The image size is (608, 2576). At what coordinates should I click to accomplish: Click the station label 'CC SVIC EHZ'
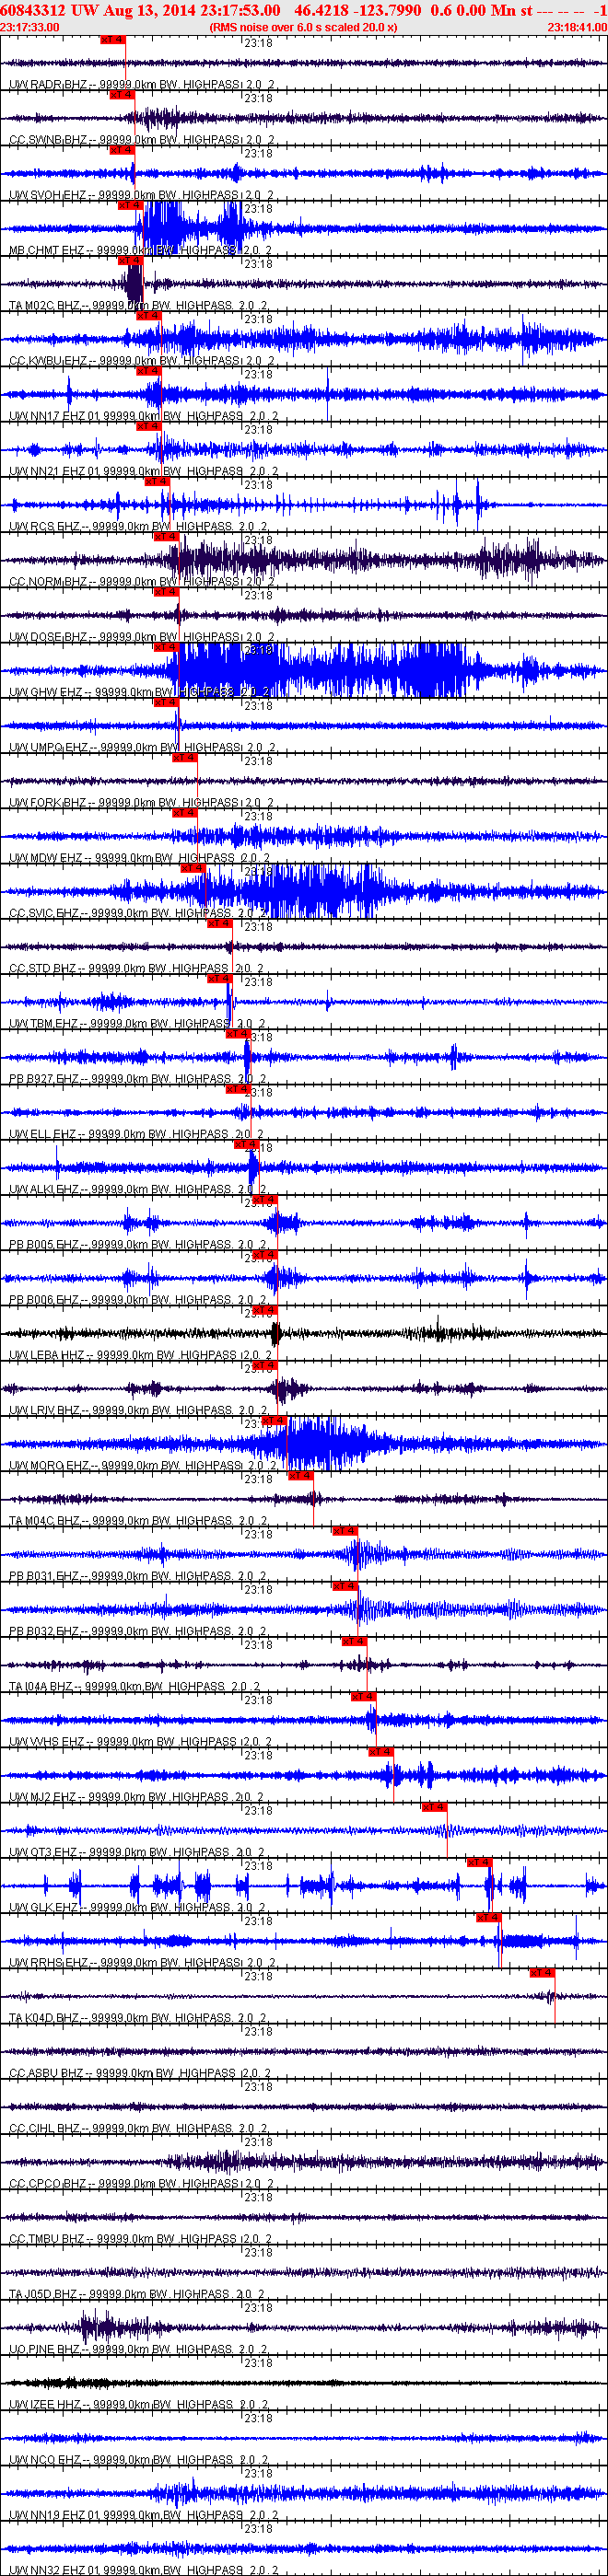click(x=44, y=914)
